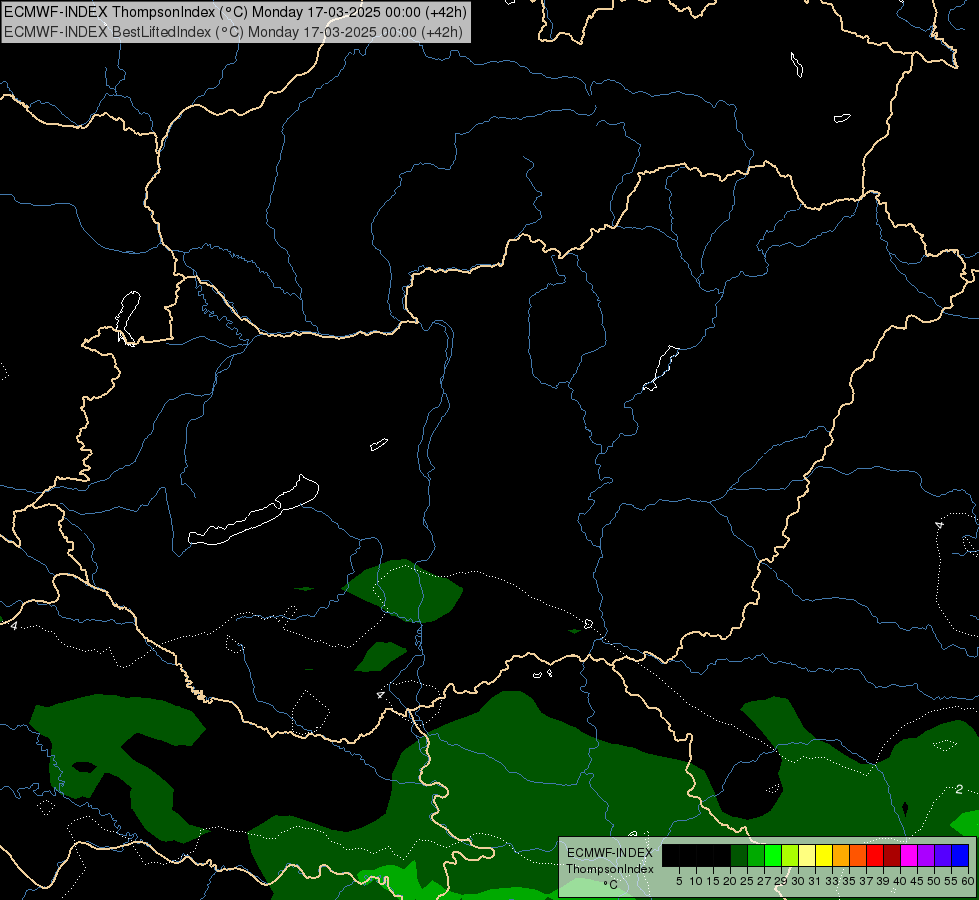Click legend tick value 35
This screenshot has height=900, width=979.
click(x=849, y=881)
